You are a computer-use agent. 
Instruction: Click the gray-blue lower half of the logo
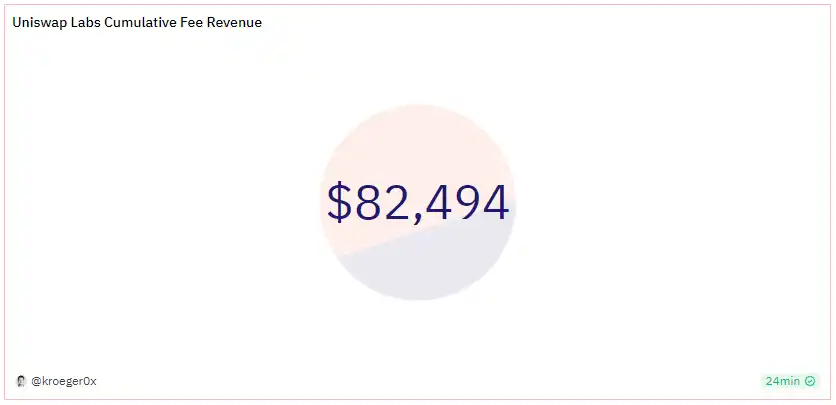pos(440,270)
